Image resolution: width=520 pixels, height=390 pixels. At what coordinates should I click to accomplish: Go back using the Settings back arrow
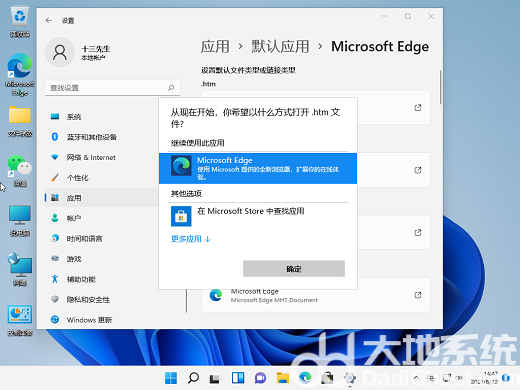coord(49,20)
